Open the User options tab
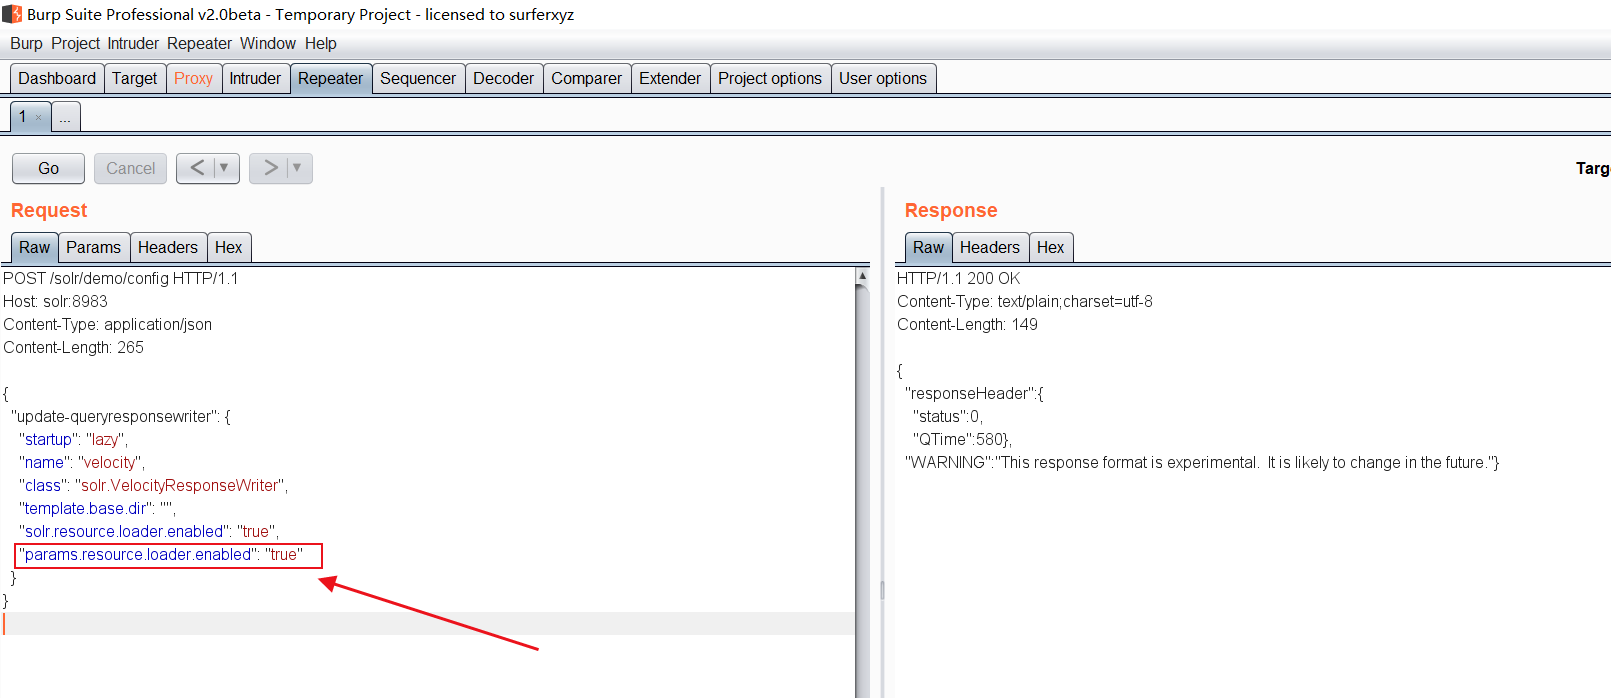The width and height of the screenshot is (1611, 698). 883,78
